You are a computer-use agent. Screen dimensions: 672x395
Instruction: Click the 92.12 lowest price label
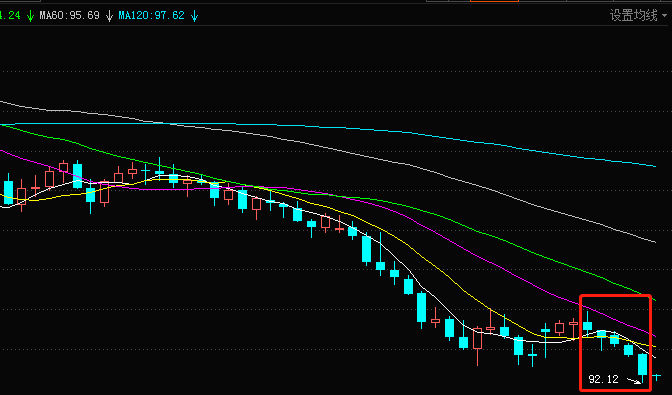coord(603,379)
